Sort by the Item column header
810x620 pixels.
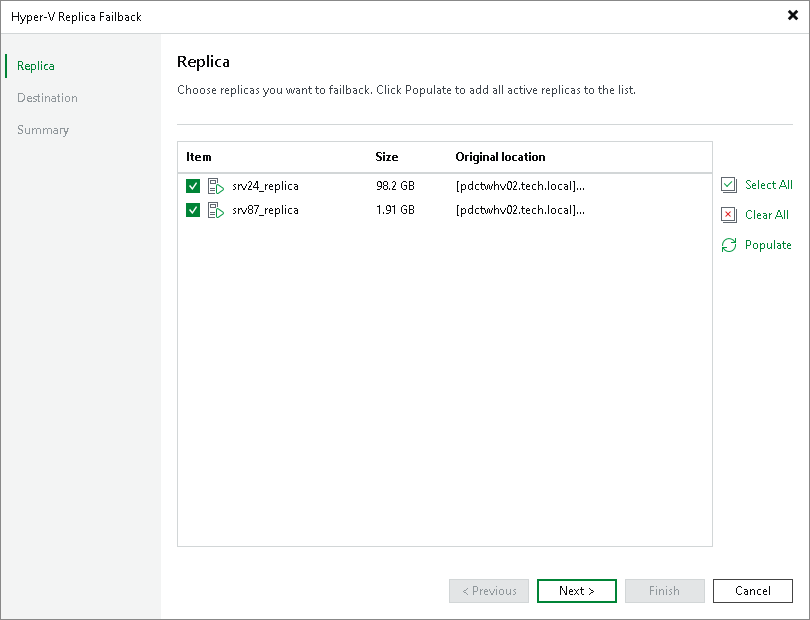(x=198, y=157)
